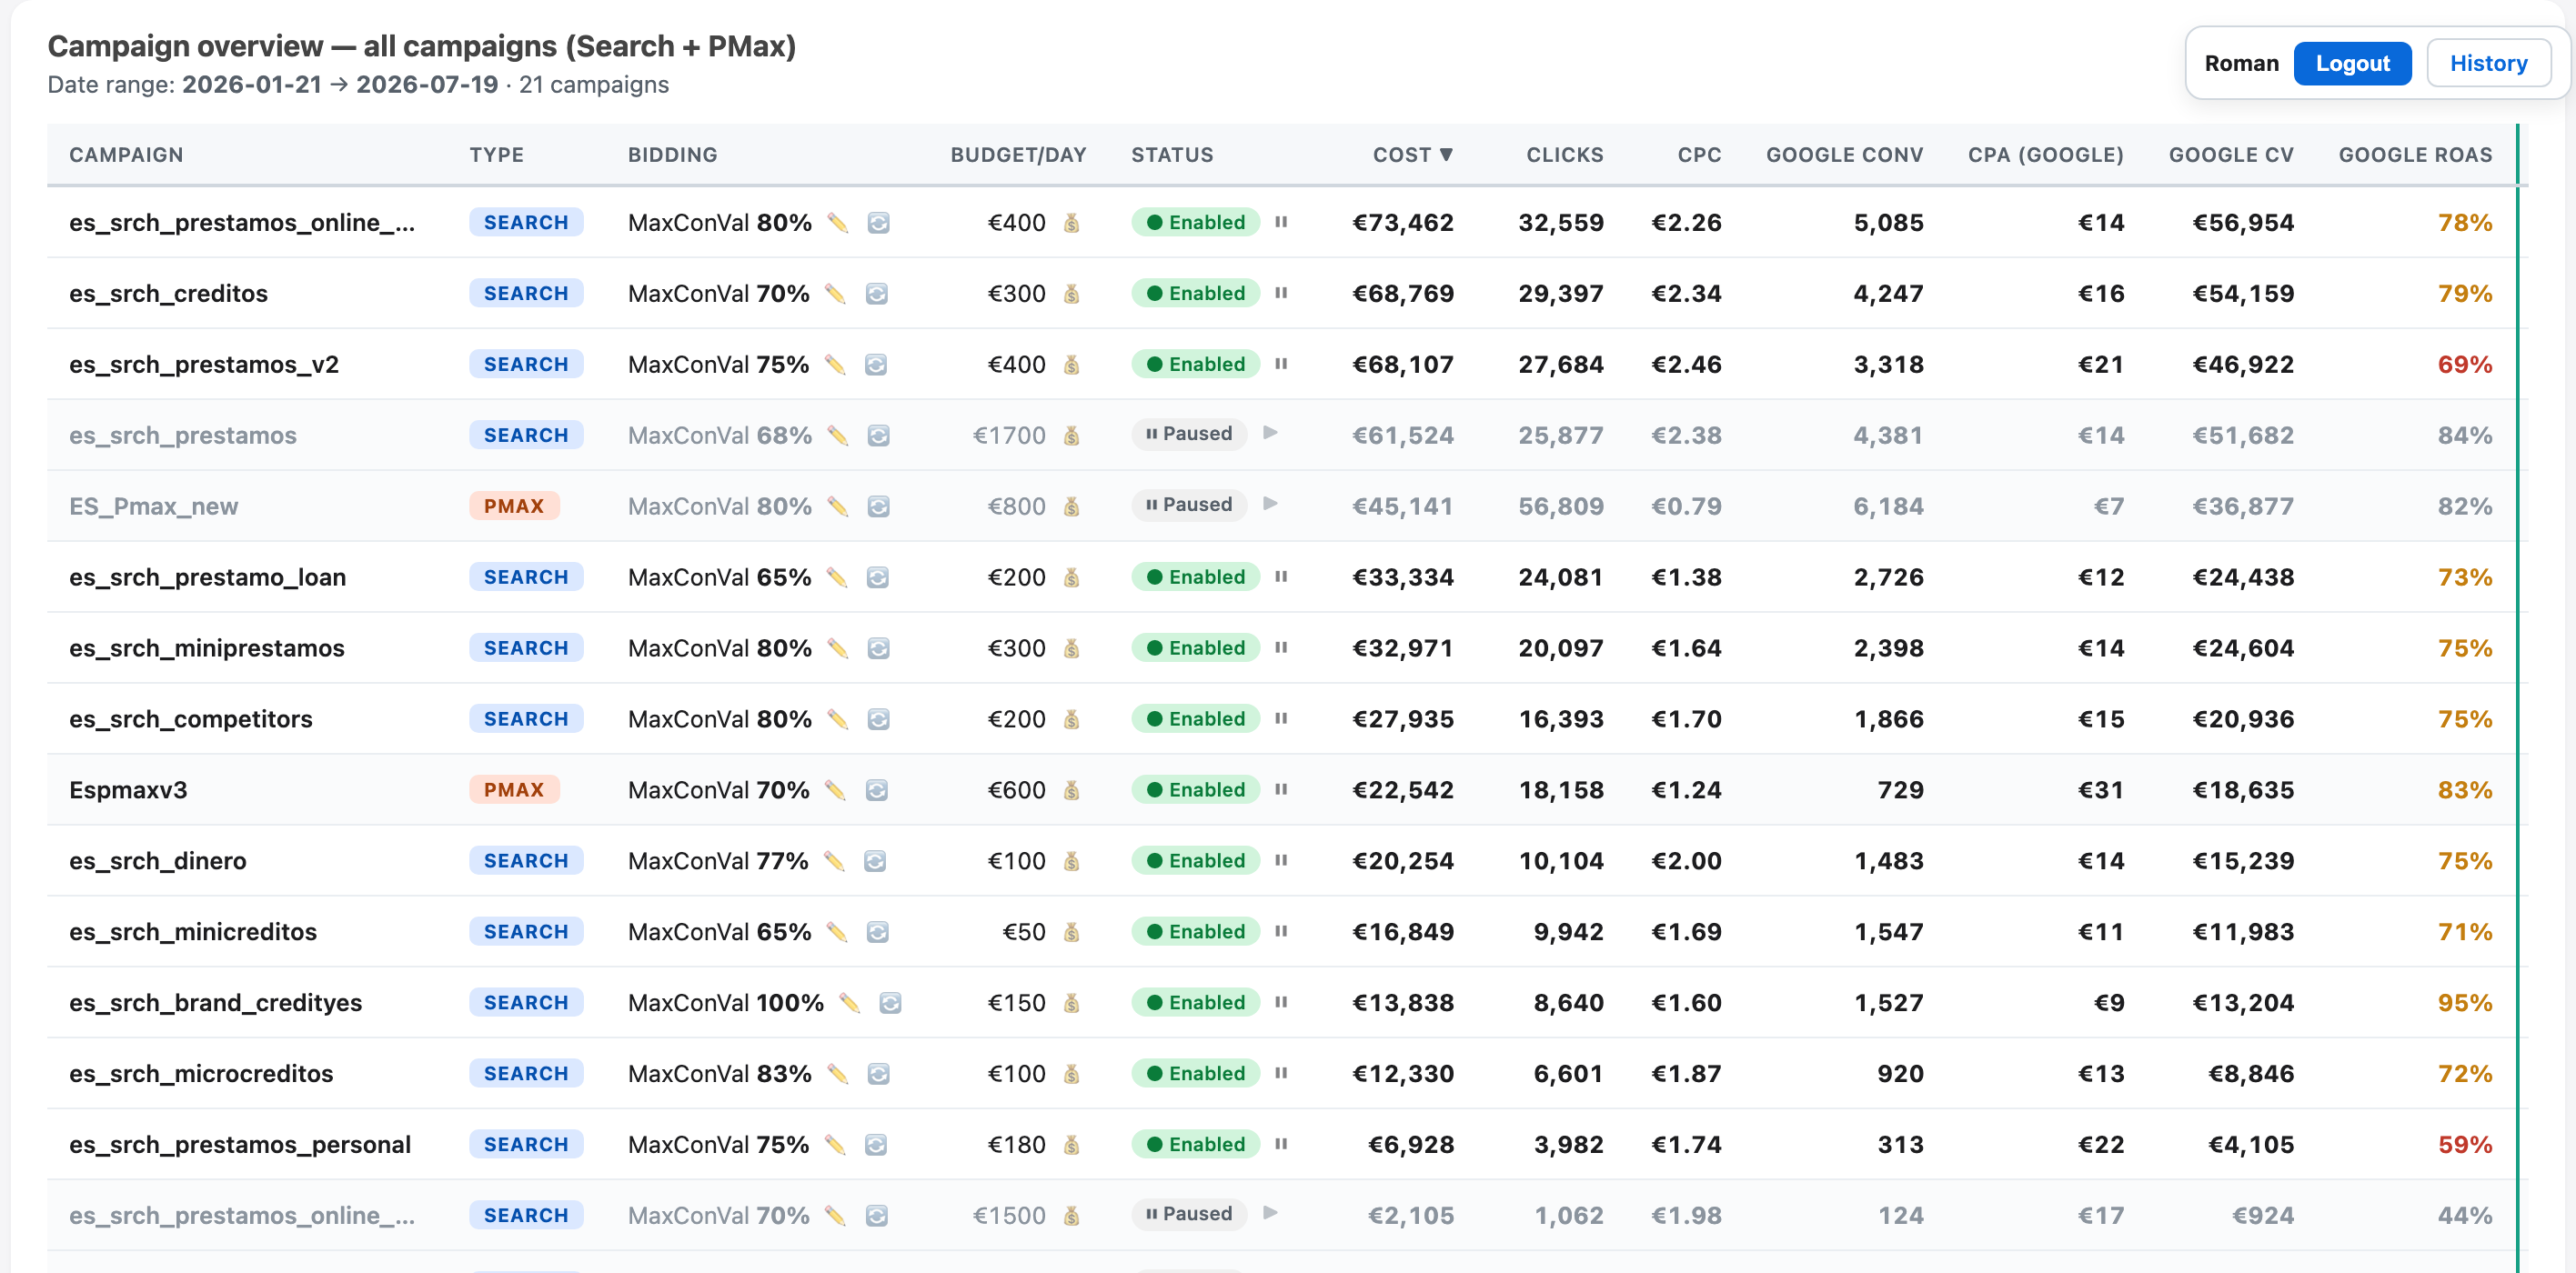Screen dimensions: 2576x1273
Task: Sort table by CLICKS column header
Action: [x=1564, y=155]
